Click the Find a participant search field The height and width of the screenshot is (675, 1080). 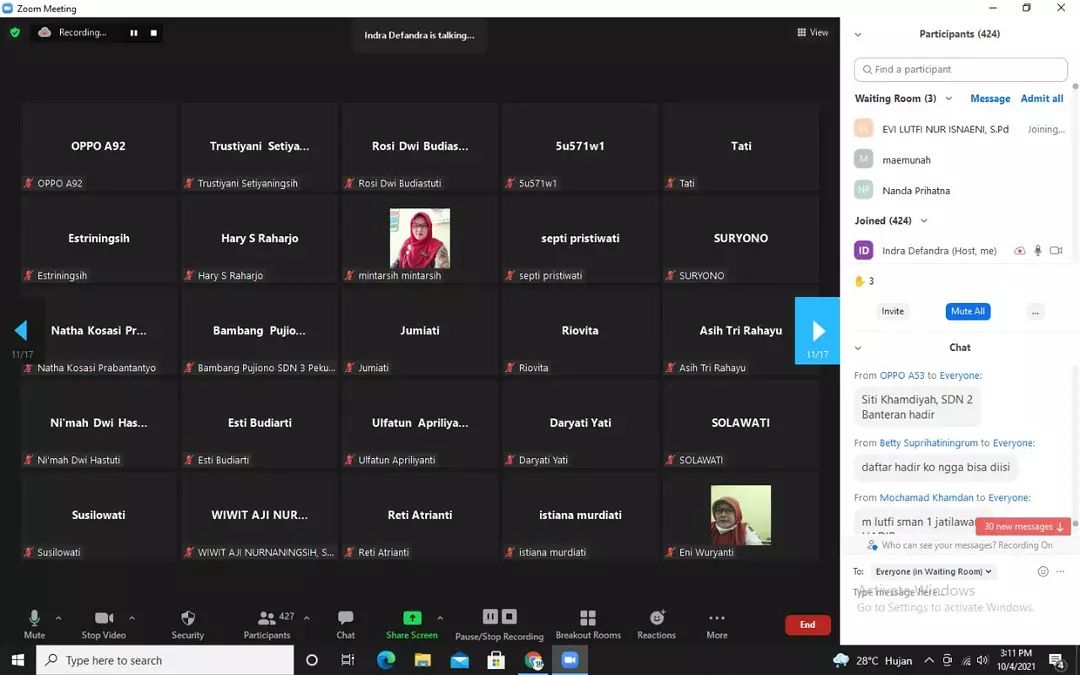point(961,70)
